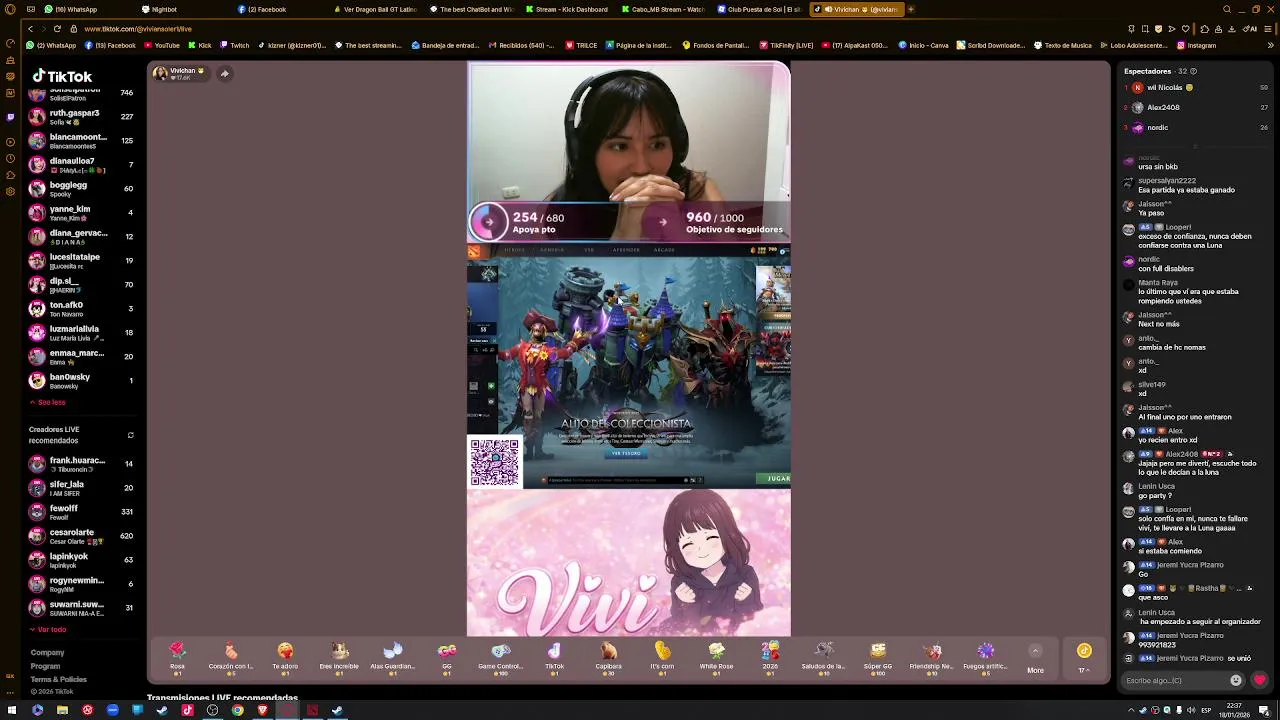Open Twitch bookmark
This screenshot has height=720, width=1280.
coord(234,45)
